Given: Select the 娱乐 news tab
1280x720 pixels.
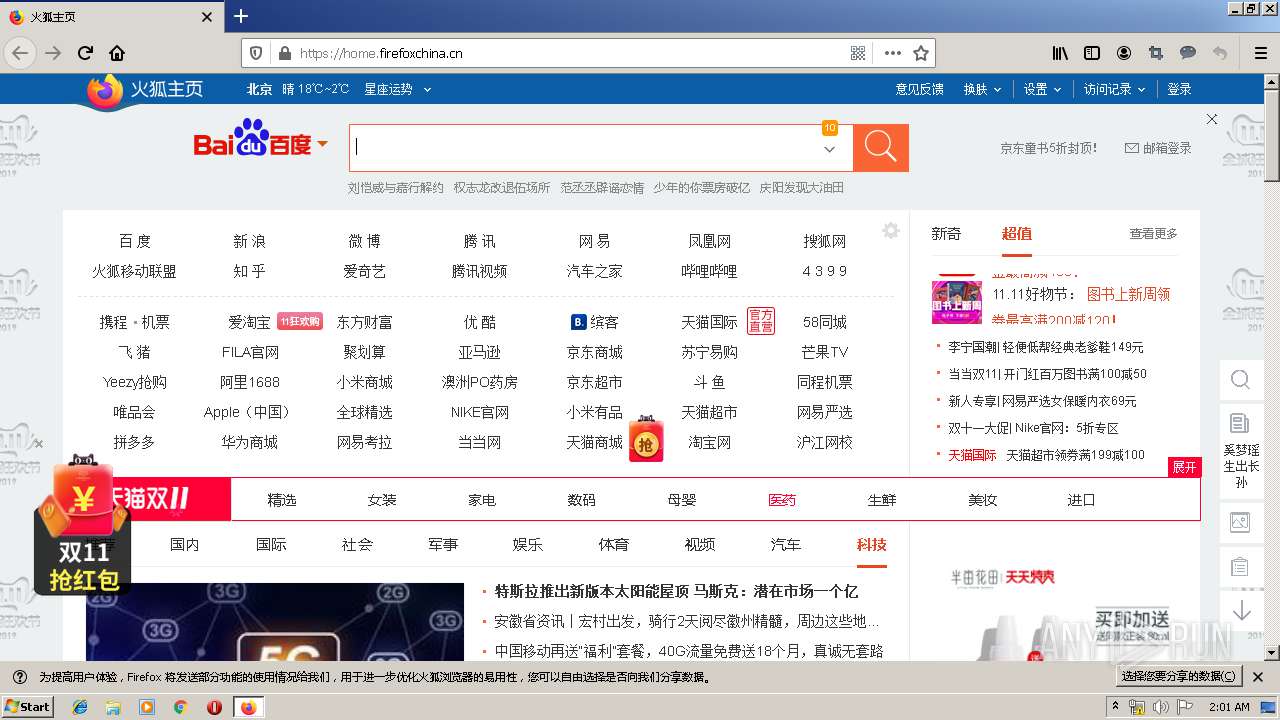Looking at the screenshot, I should coord(527,544).
